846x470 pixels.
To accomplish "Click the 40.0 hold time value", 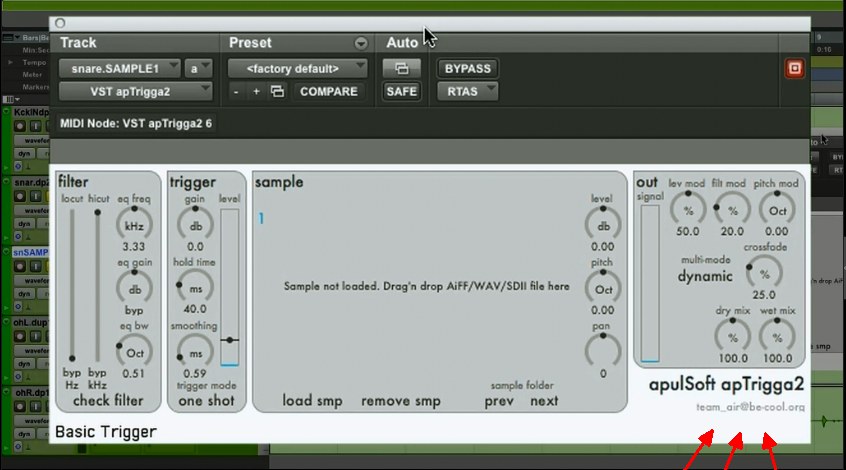I will [195, 309].
